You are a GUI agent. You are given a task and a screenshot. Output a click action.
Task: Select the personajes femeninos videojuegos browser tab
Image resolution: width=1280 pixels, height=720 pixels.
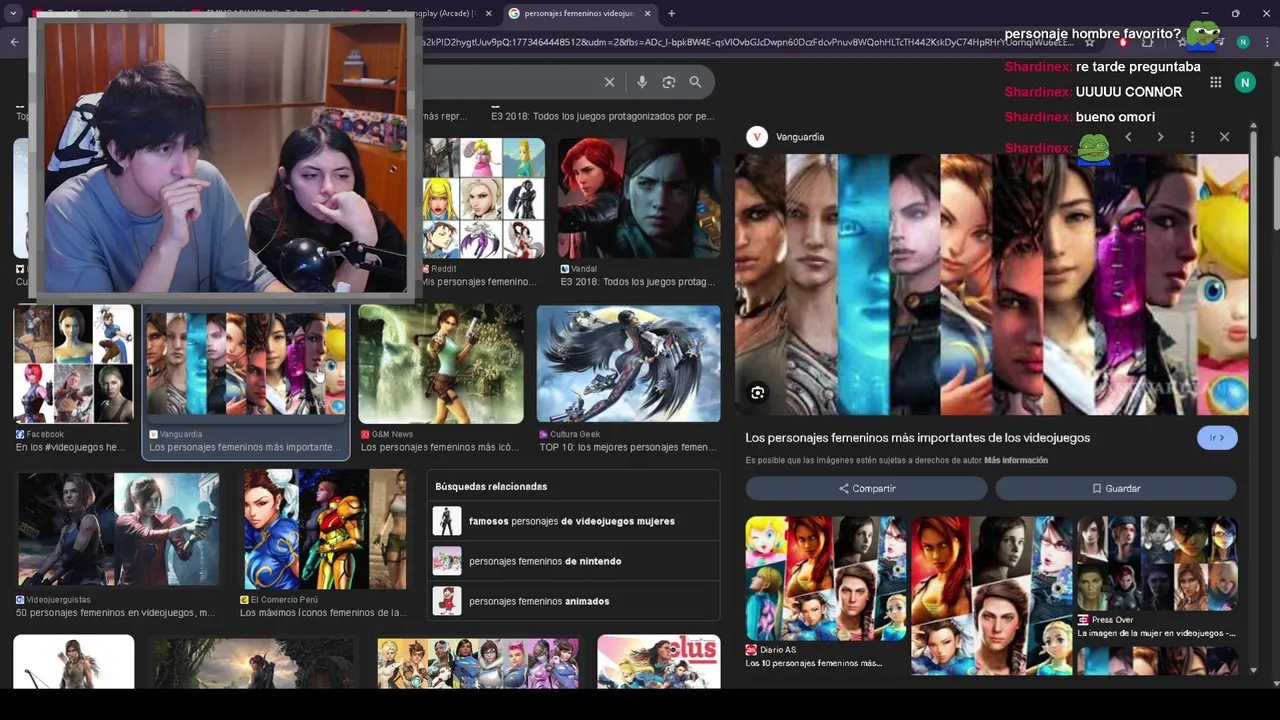[580, 13]
